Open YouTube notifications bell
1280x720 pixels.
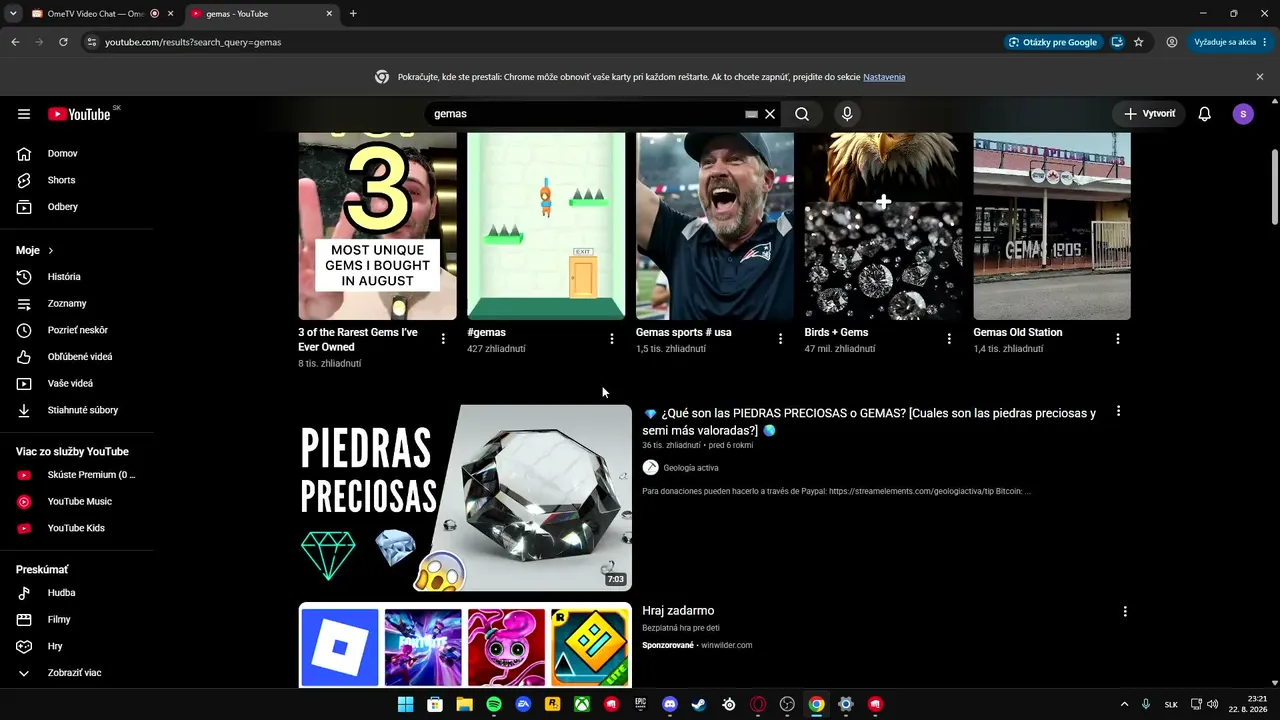coord(1205,114)
